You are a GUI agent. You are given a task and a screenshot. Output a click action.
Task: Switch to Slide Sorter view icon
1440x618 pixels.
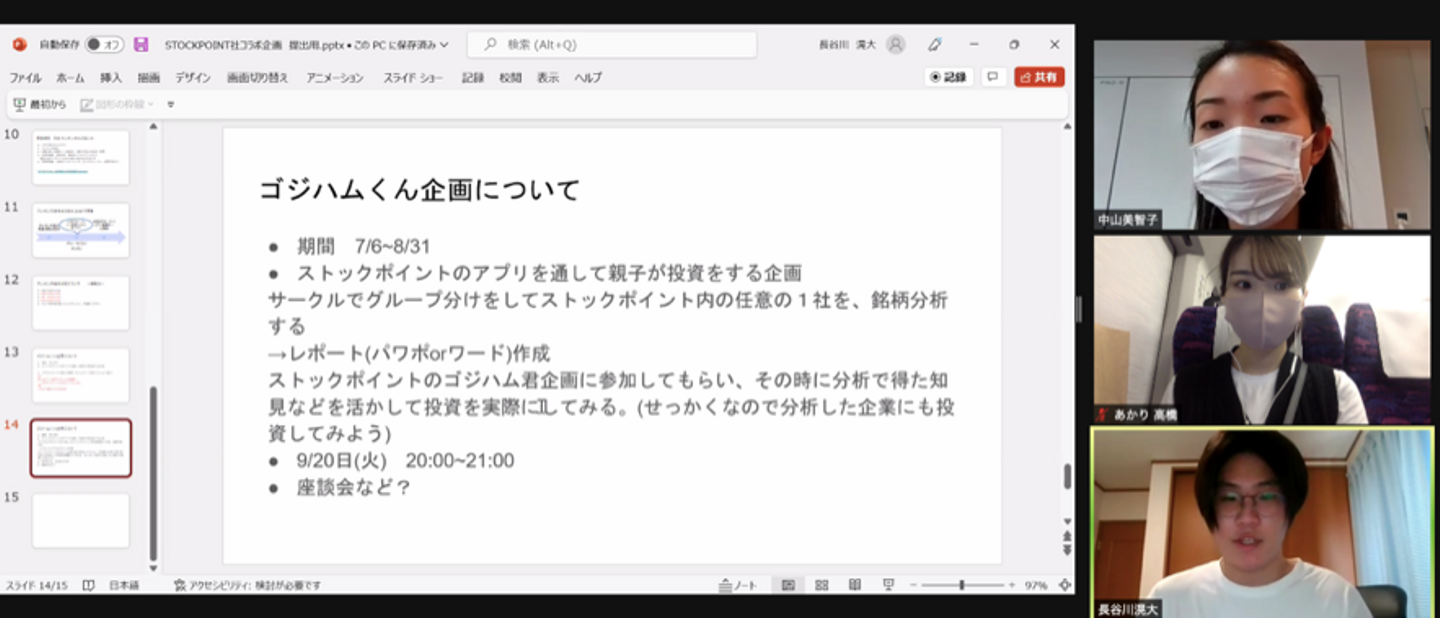point(821,585)
